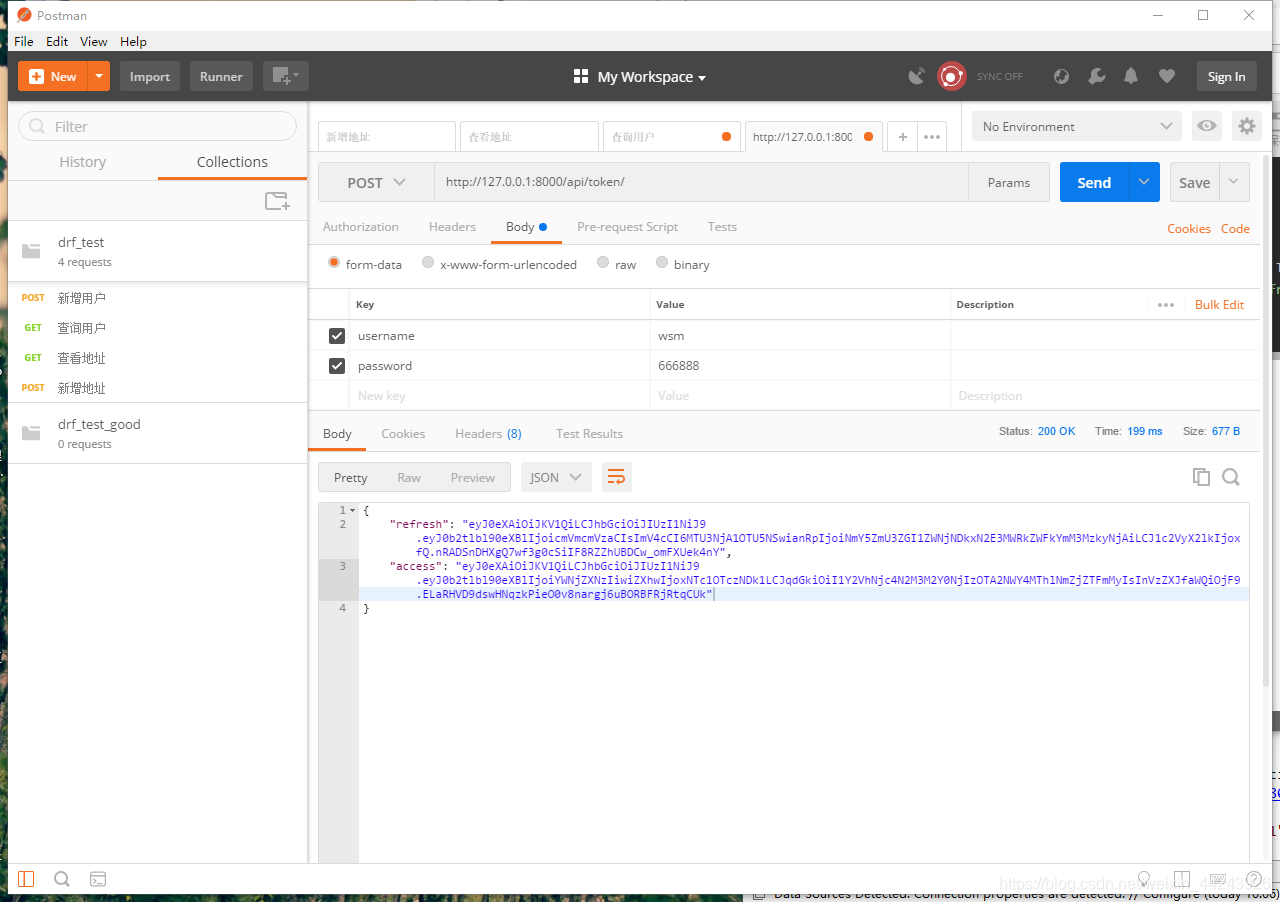Open Code snippet link

click(1235, 229)
